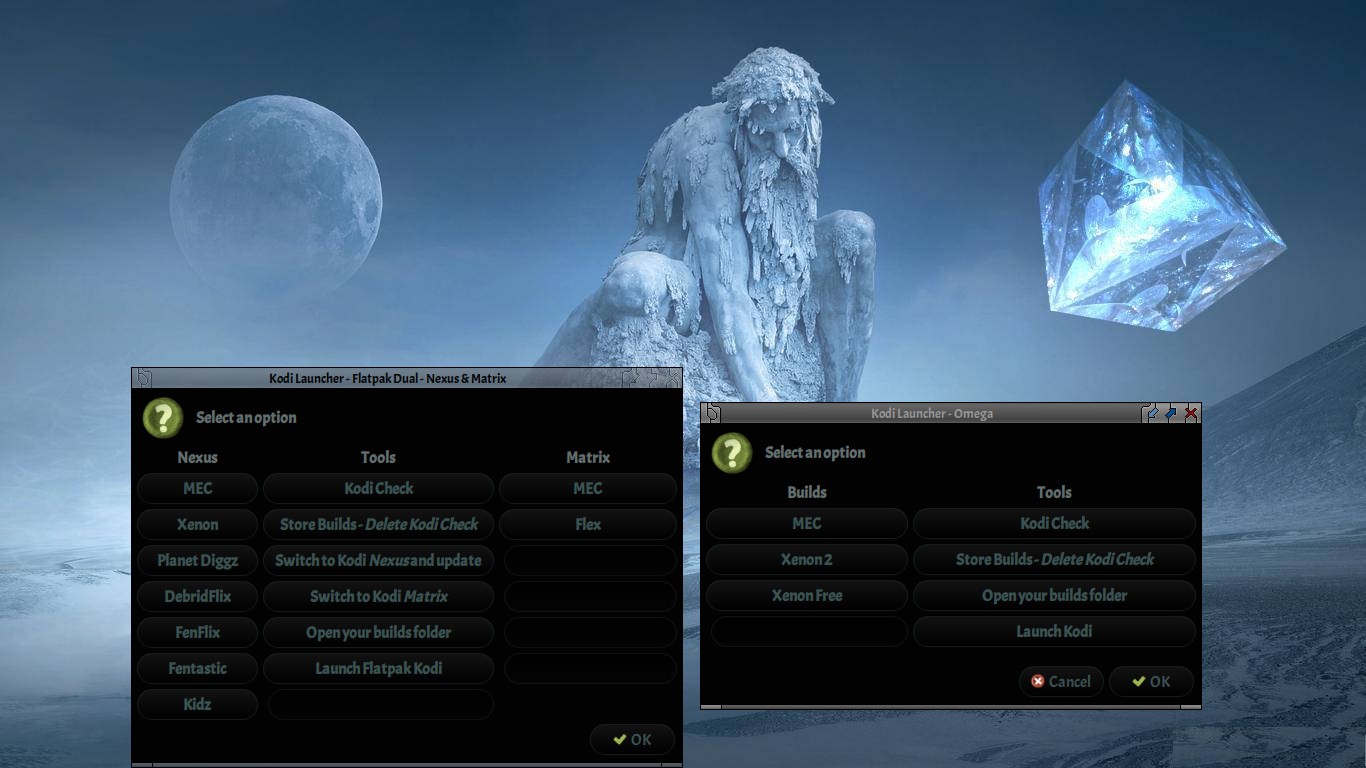Open builds folder in Flatpak Dual window
The height and width of the screenshot is (768, 1366).
tap(378, 632)
